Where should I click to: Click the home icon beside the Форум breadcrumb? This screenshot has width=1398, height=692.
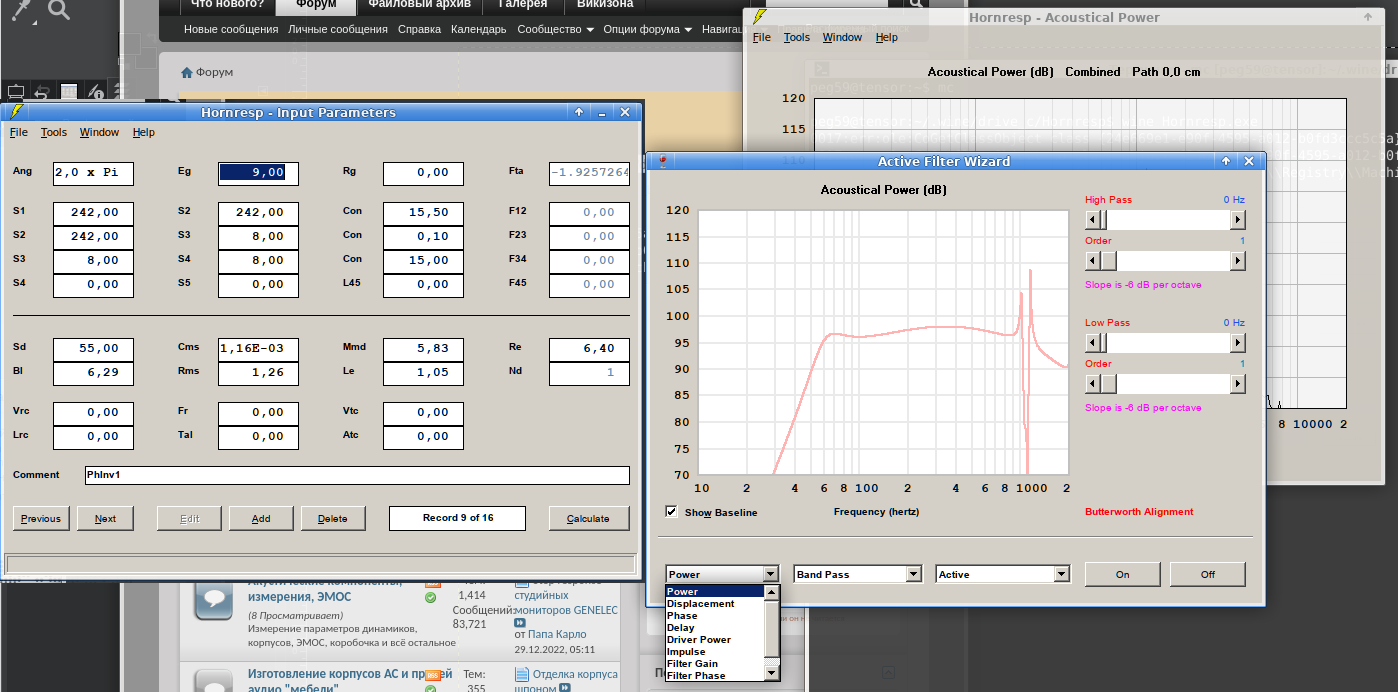[x=186, y=72]
